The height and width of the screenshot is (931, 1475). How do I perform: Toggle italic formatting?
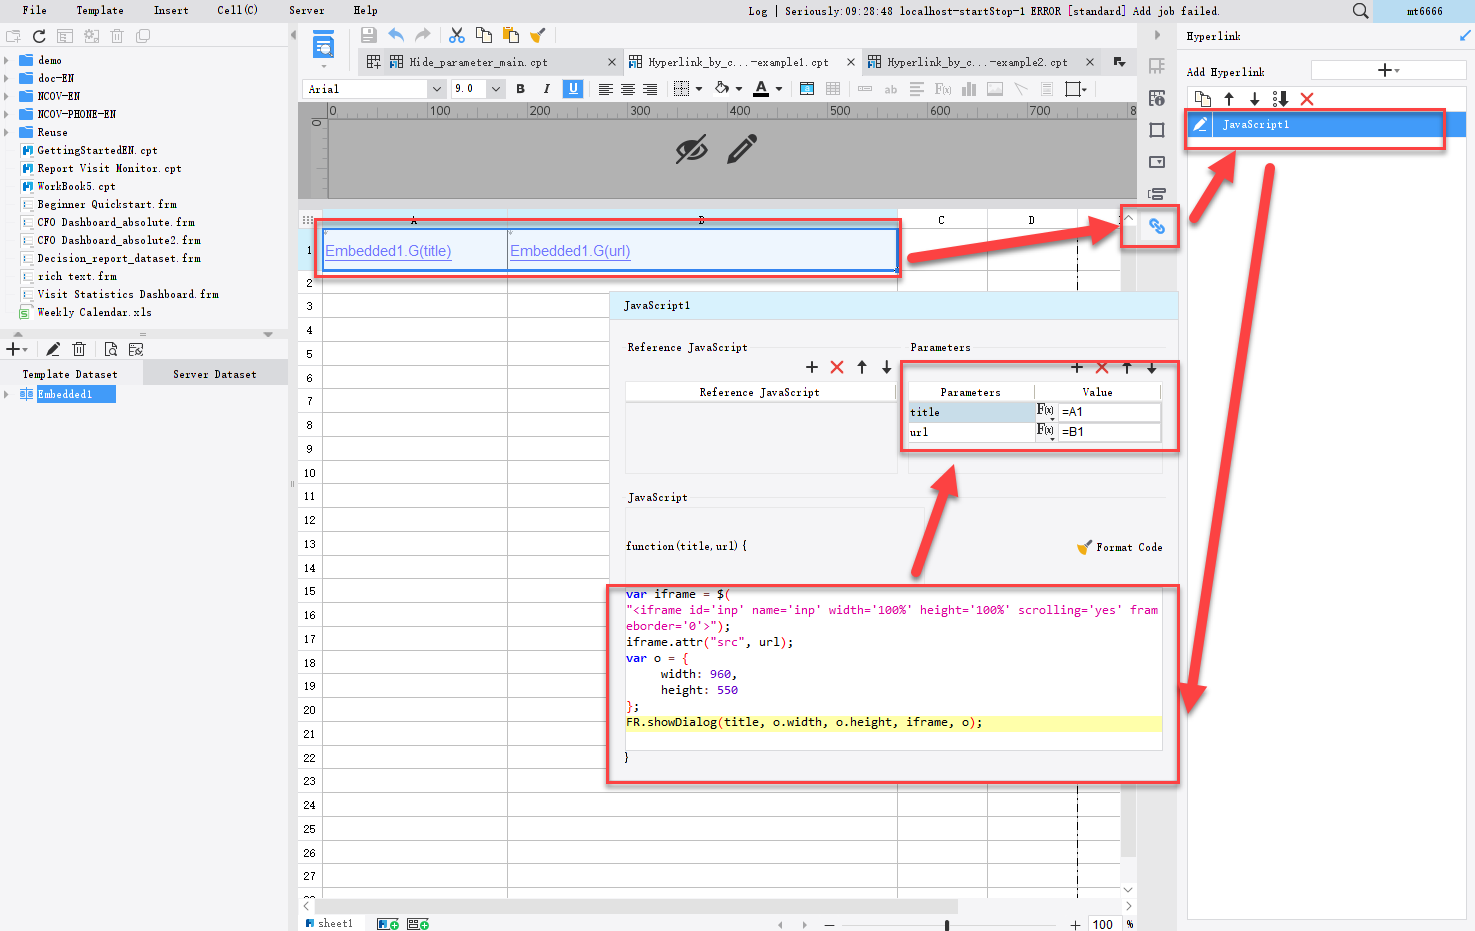click(546, 89)
